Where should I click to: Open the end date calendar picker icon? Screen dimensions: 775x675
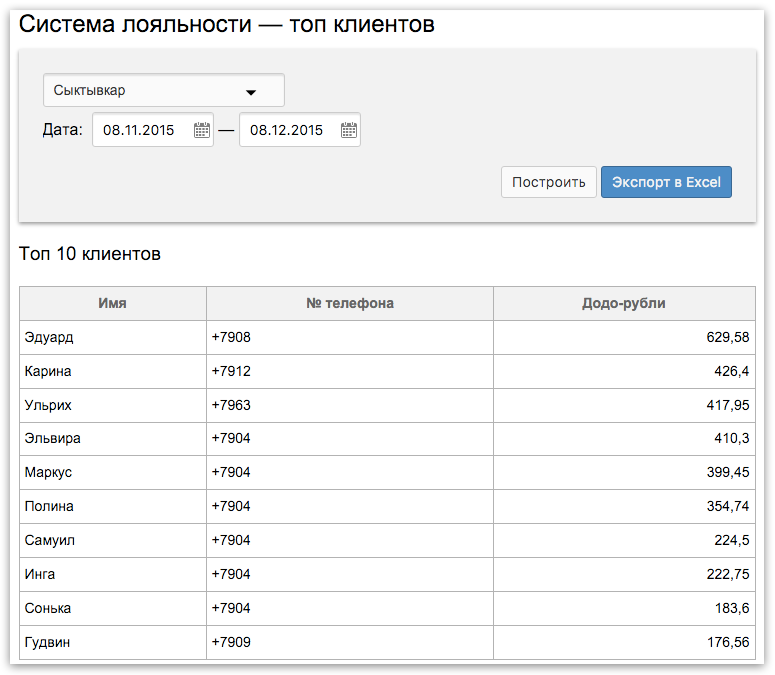coord(348,130)
